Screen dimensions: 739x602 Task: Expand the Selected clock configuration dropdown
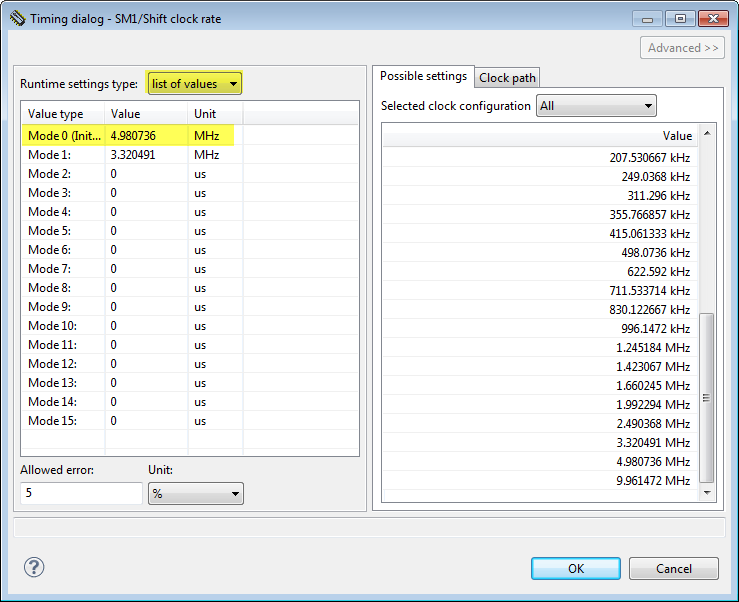(x=596, y=105)
